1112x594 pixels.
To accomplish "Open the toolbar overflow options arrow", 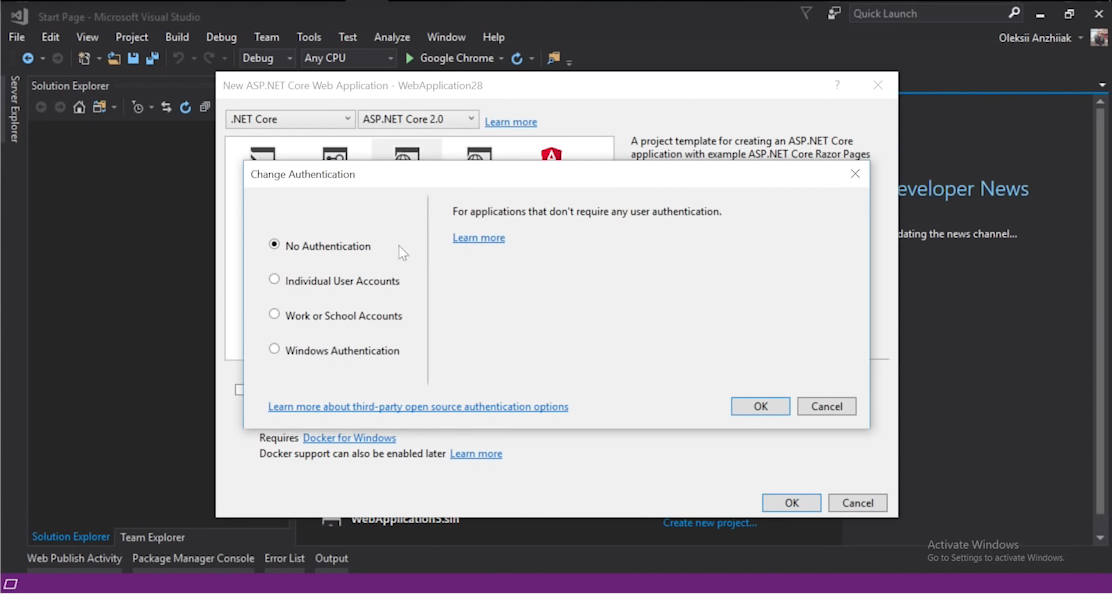I will tap(569, 61).
